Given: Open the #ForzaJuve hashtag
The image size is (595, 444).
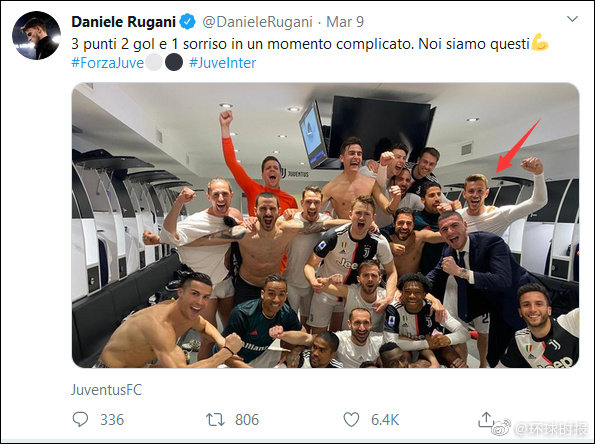Looking at the screenshot, I should (107, 63).
